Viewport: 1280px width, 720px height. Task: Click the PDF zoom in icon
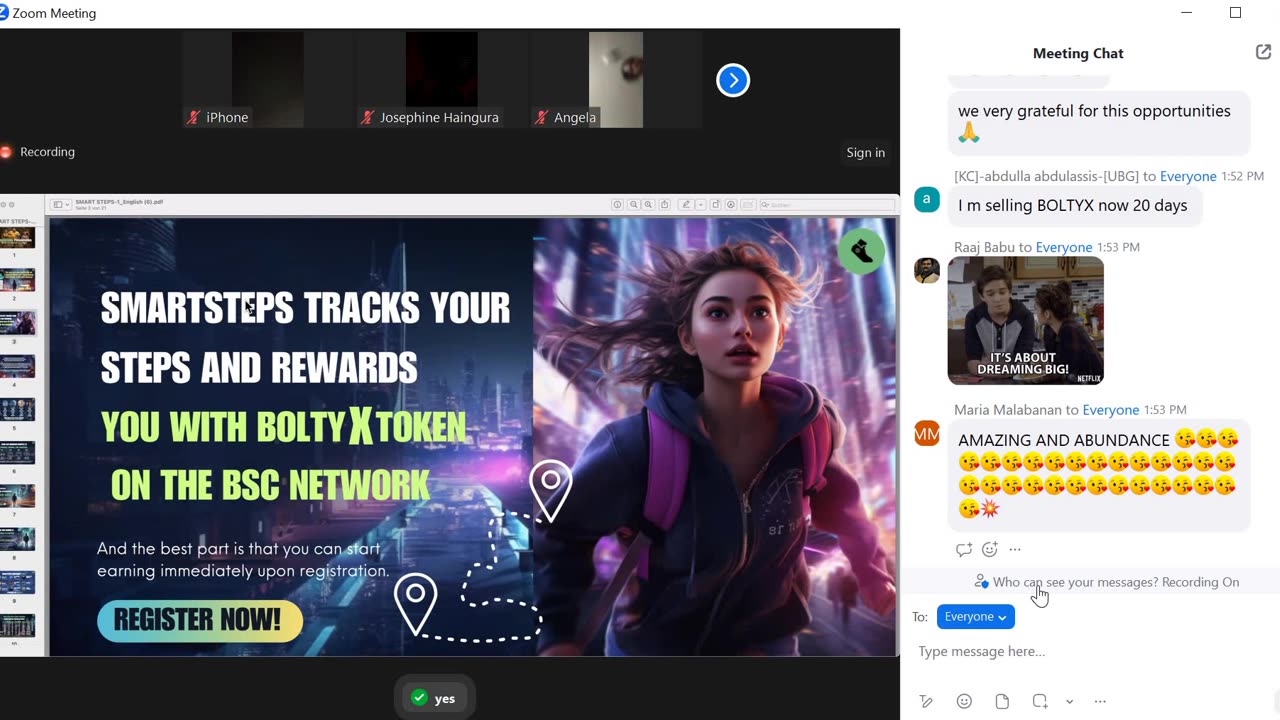[x=648, y=205]
